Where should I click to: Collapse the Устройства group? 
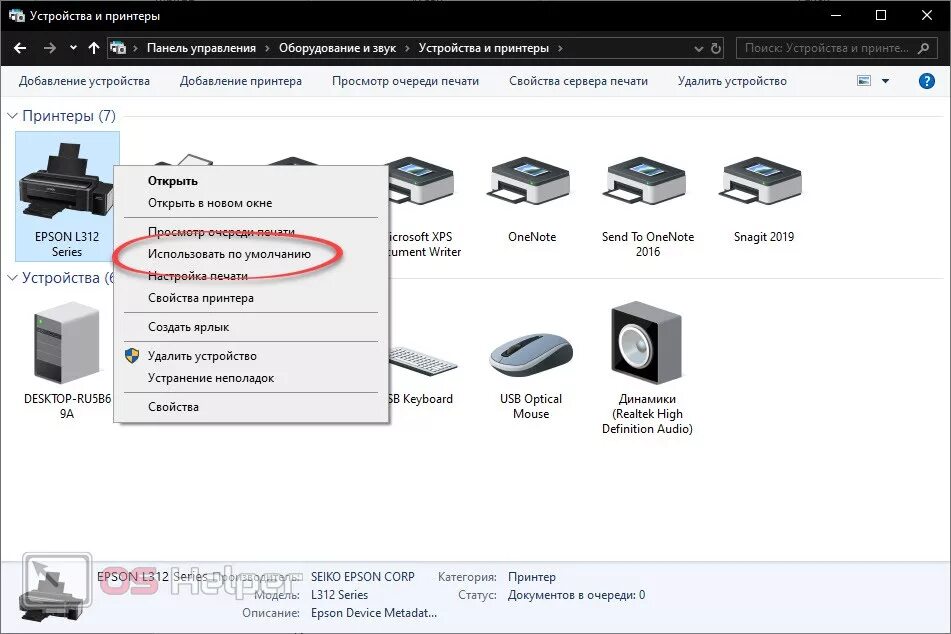[12, 277]
